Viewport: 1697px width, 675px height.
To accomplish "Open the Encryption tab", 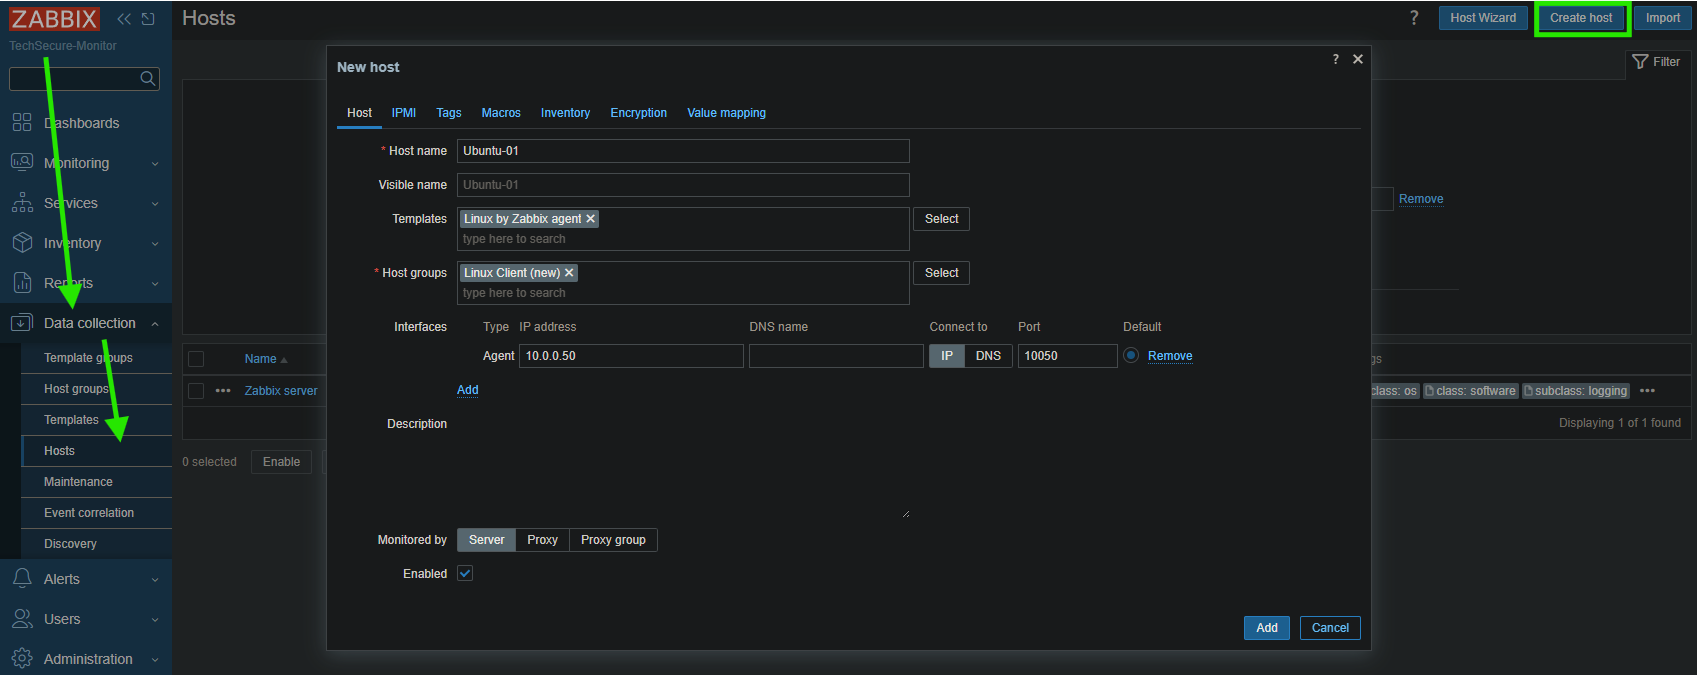I will point(638,113).
